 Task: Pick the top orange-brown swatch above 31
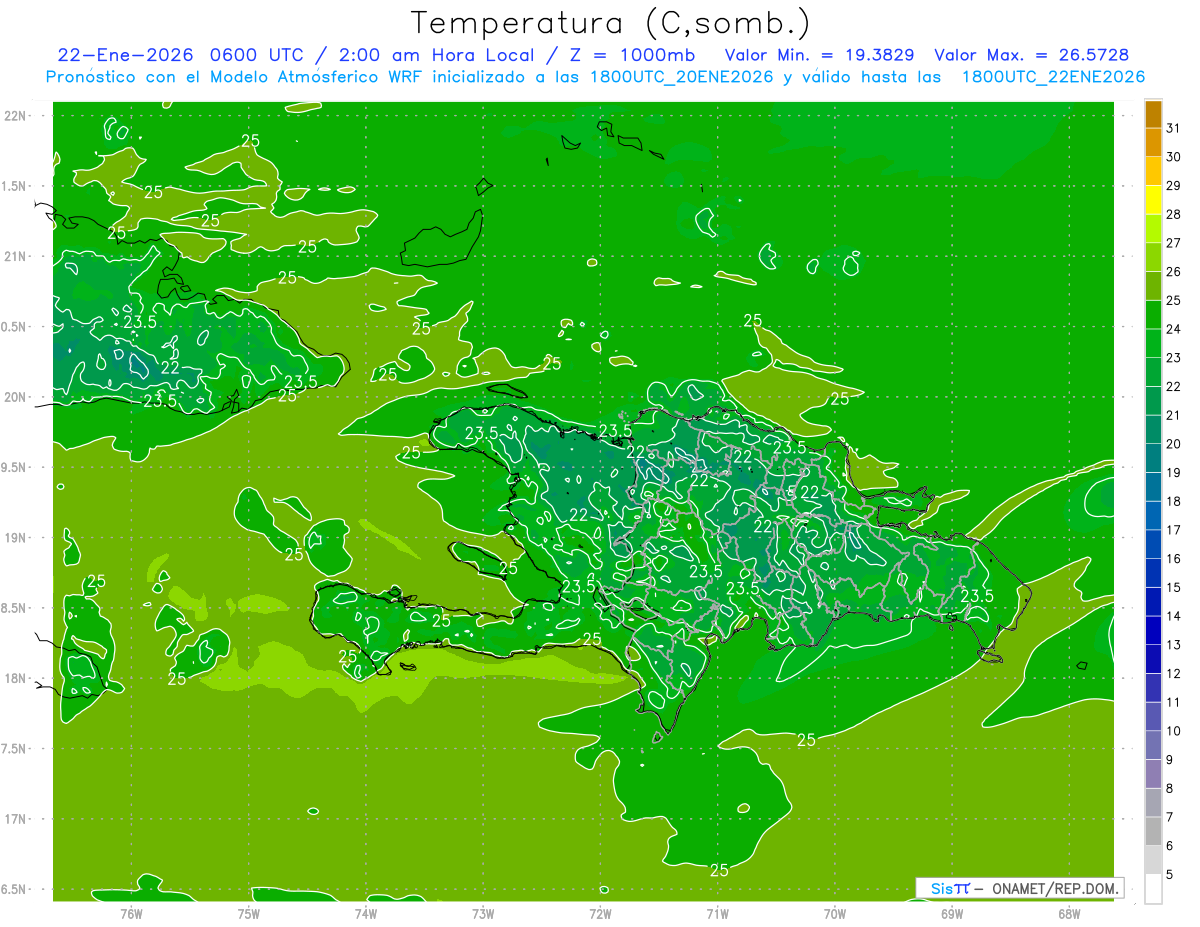coord(1153,114)
